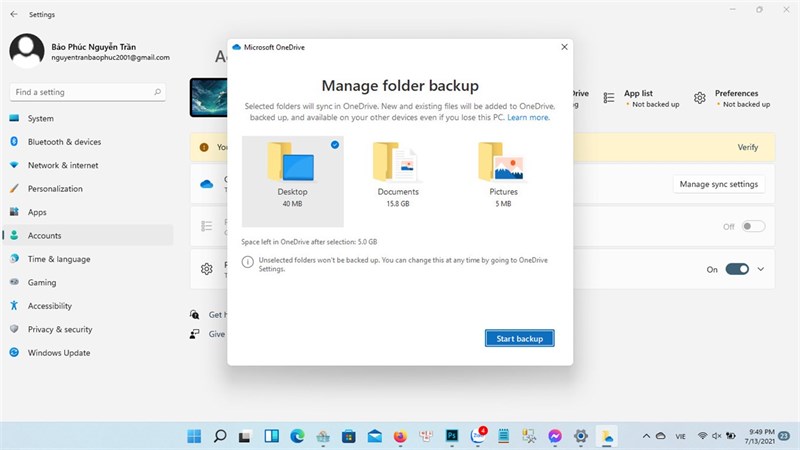Open Time & language settings
This screenshot has width=800, height=450.
[88, 259]
